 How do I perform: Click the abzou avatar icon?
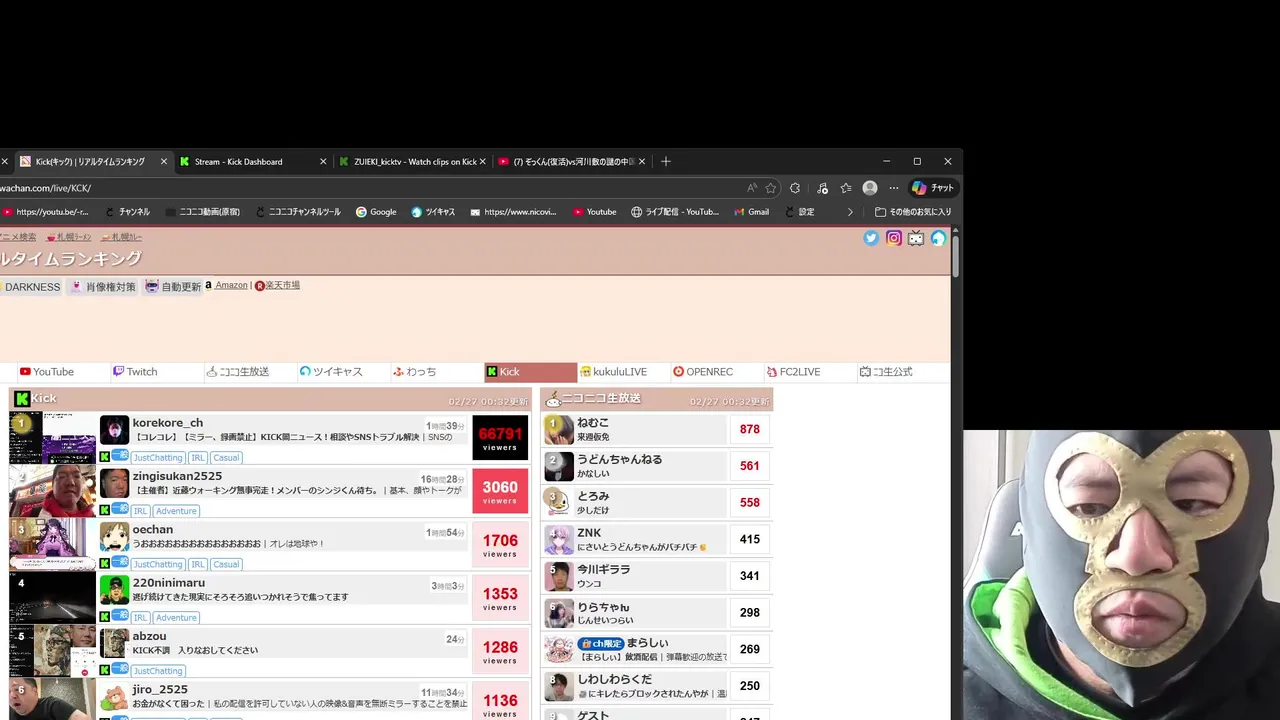point(114,643)
